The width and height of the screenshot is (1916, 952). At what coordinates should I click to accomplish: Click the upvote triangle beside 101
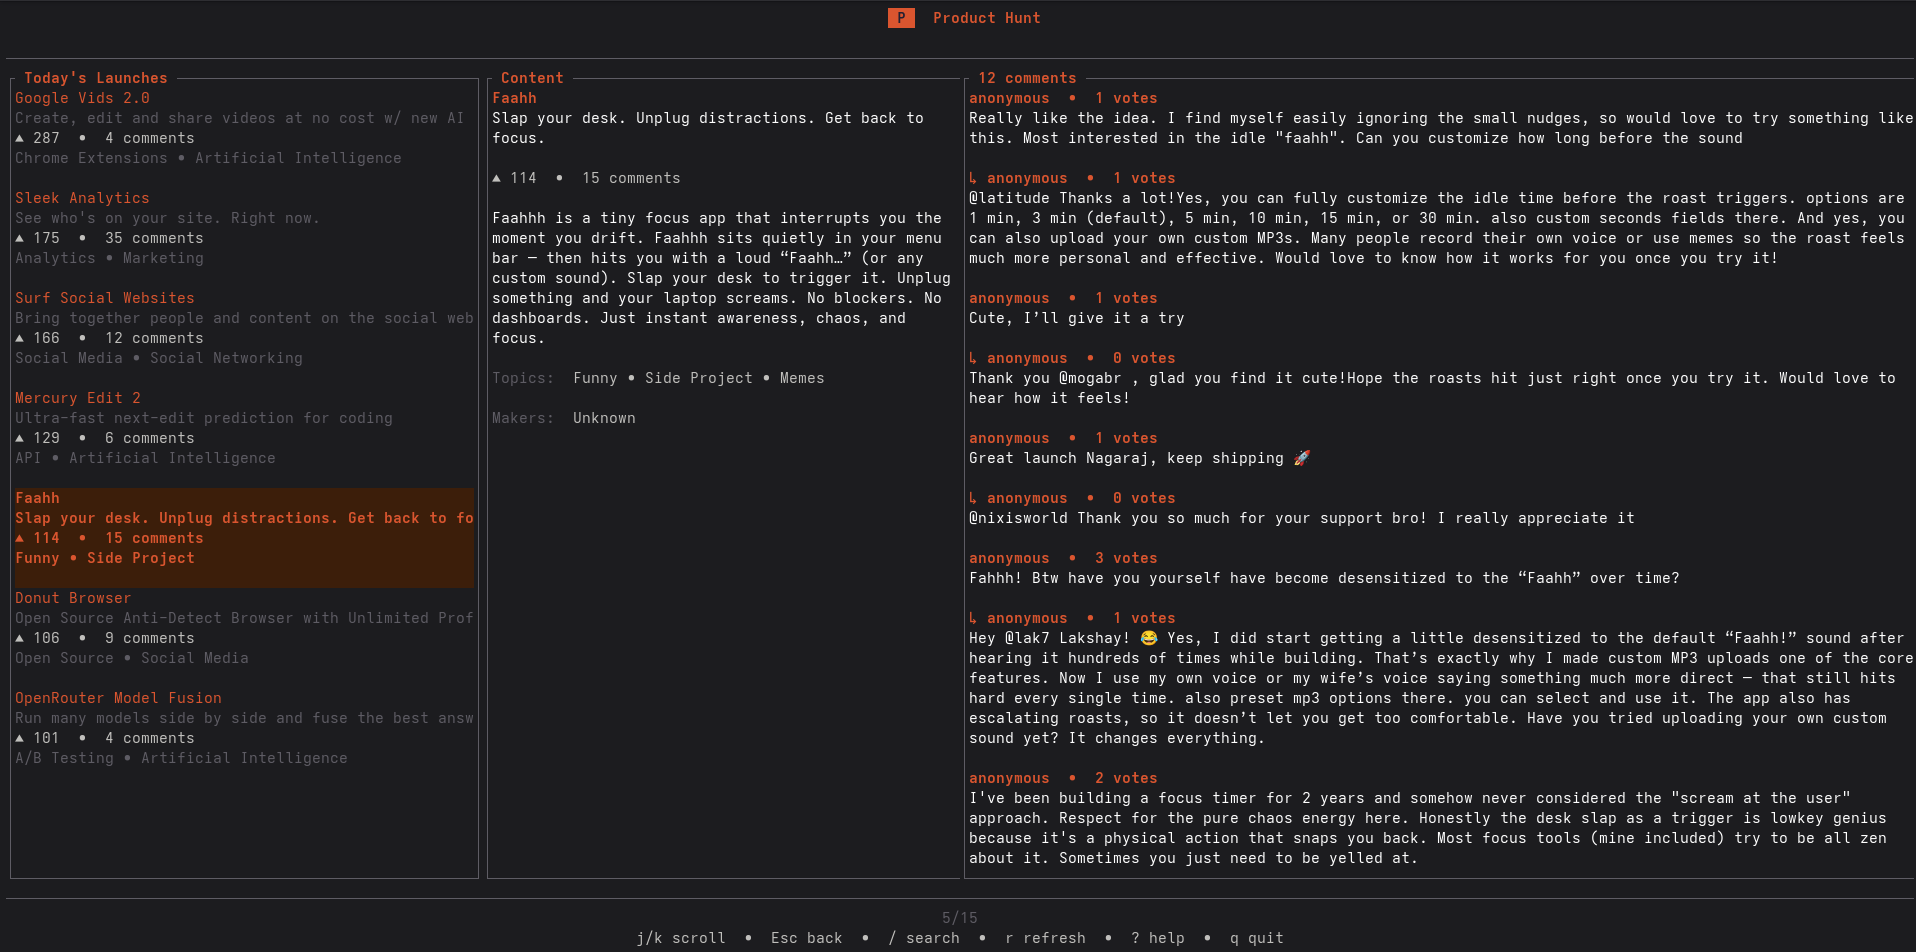pyautogui.click(x=19, y=738)
